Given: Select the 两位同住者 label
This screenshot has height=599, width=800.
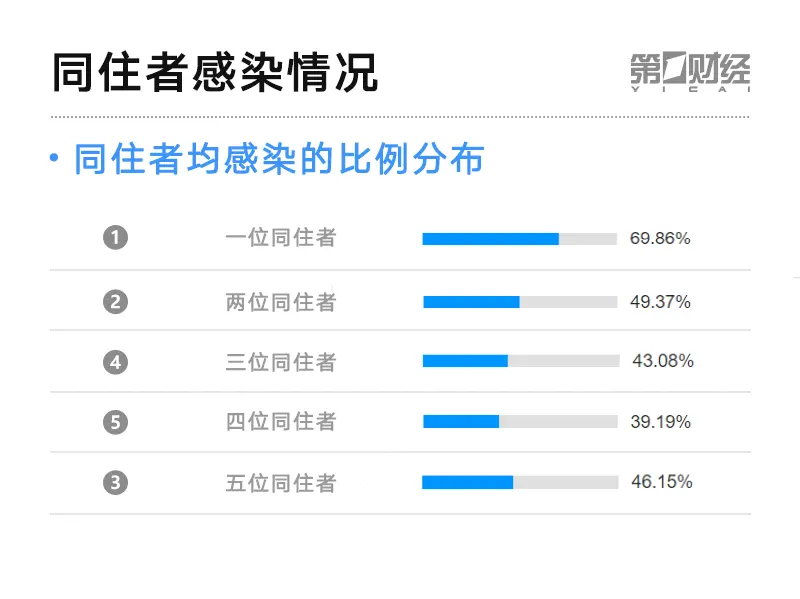Looking at the screenshot, I should [280, 302].
